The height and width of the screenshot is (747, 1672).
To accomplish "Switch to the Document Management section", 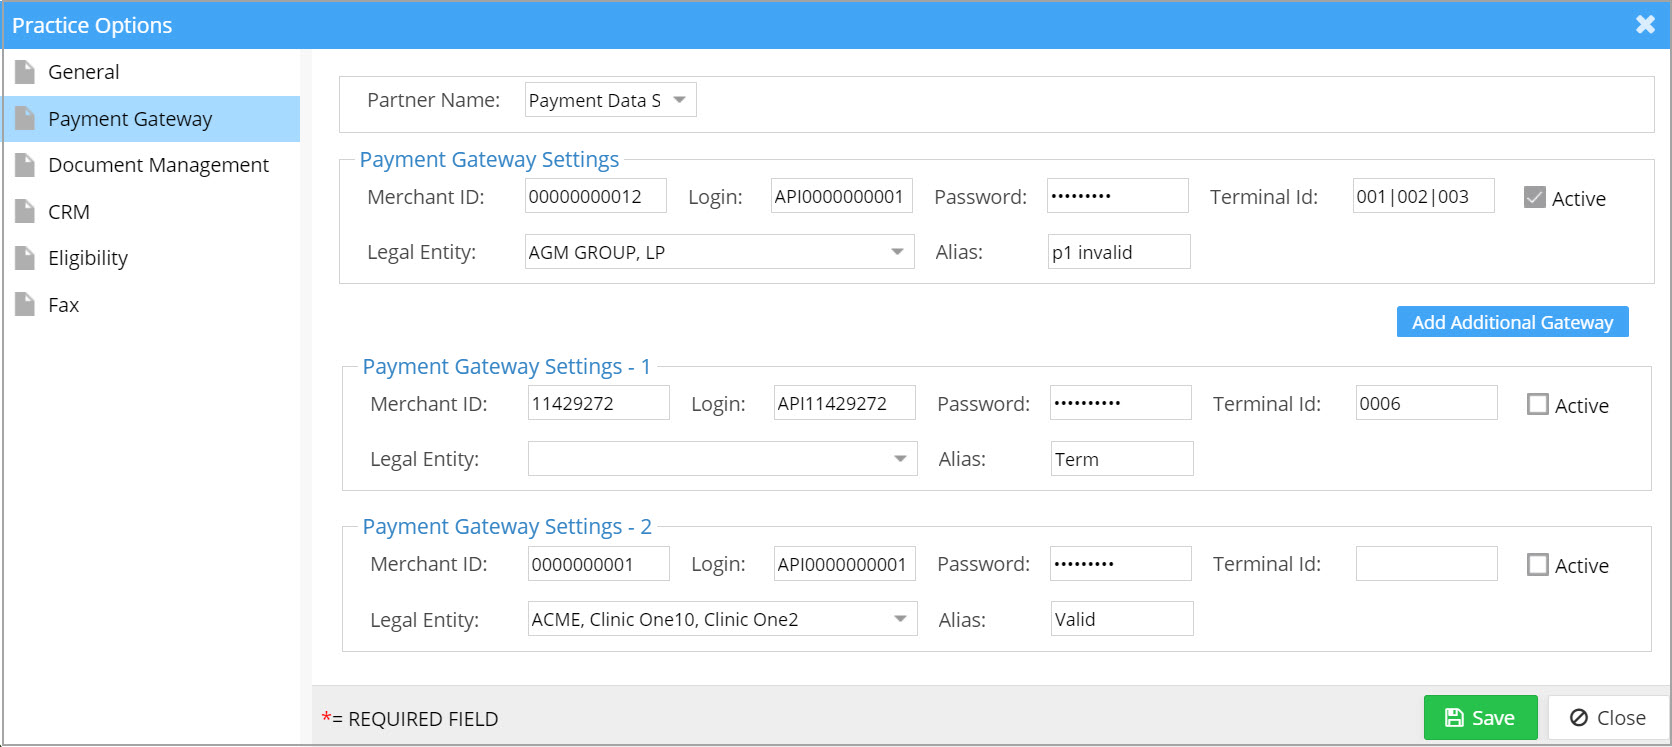I will 158,165.
